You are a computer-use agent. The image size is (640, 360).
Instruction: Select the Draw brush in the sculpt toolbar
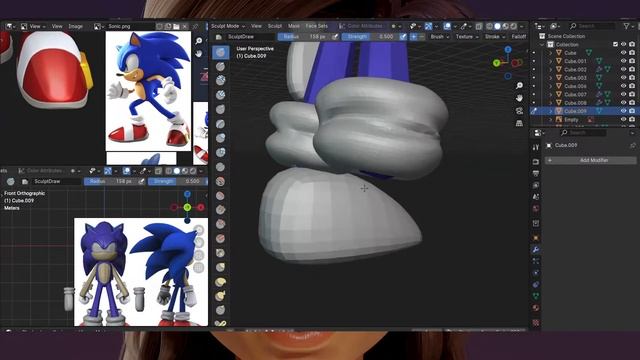(x=220, y=52)
